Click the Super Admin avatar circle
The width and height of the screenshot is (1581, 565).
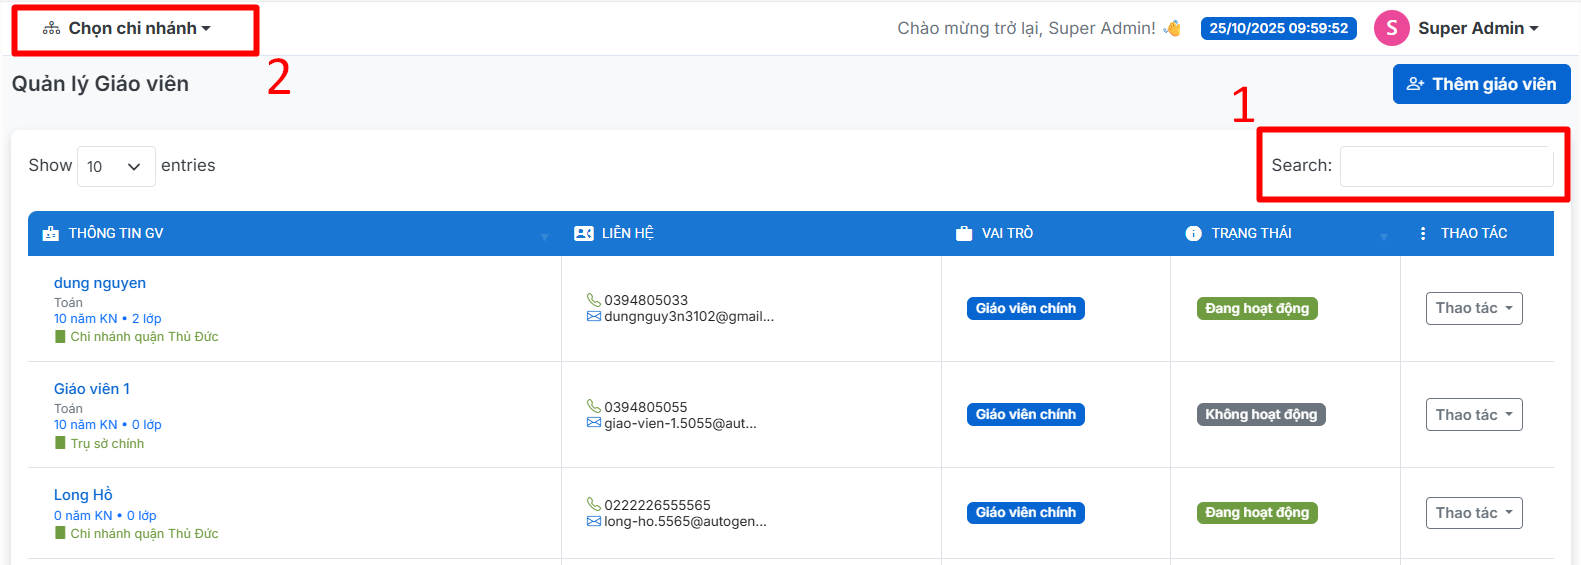[x=1391, y=28]
